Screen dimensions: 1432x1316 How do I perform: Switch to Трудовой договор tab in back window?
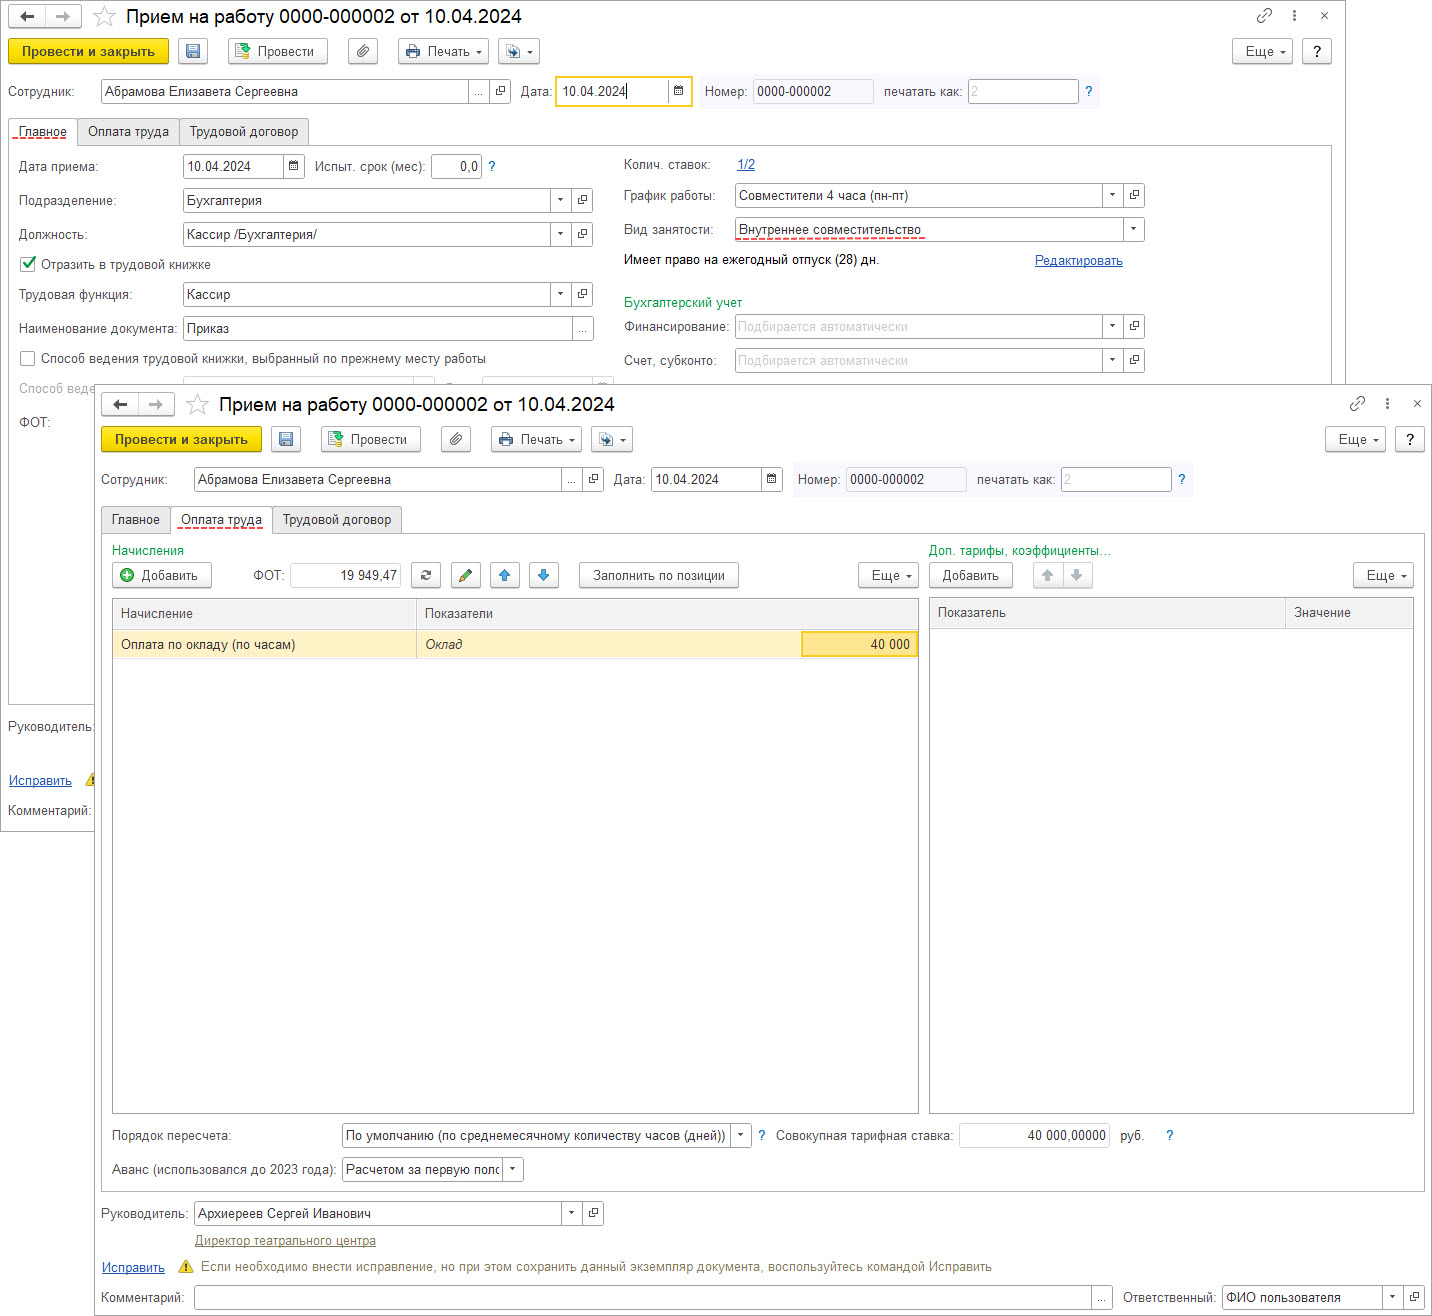click(244, 132)
